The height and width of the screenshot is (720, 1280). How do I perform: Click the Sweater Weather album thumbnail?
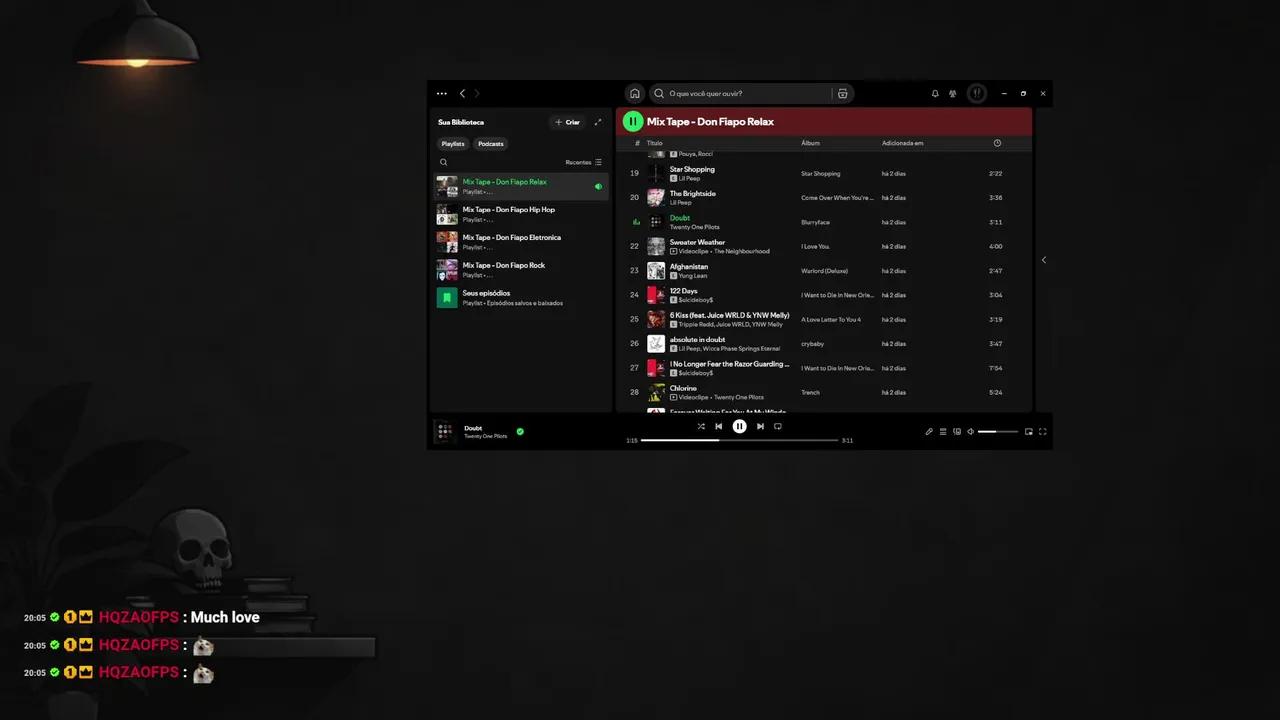(x=656, y=246)
